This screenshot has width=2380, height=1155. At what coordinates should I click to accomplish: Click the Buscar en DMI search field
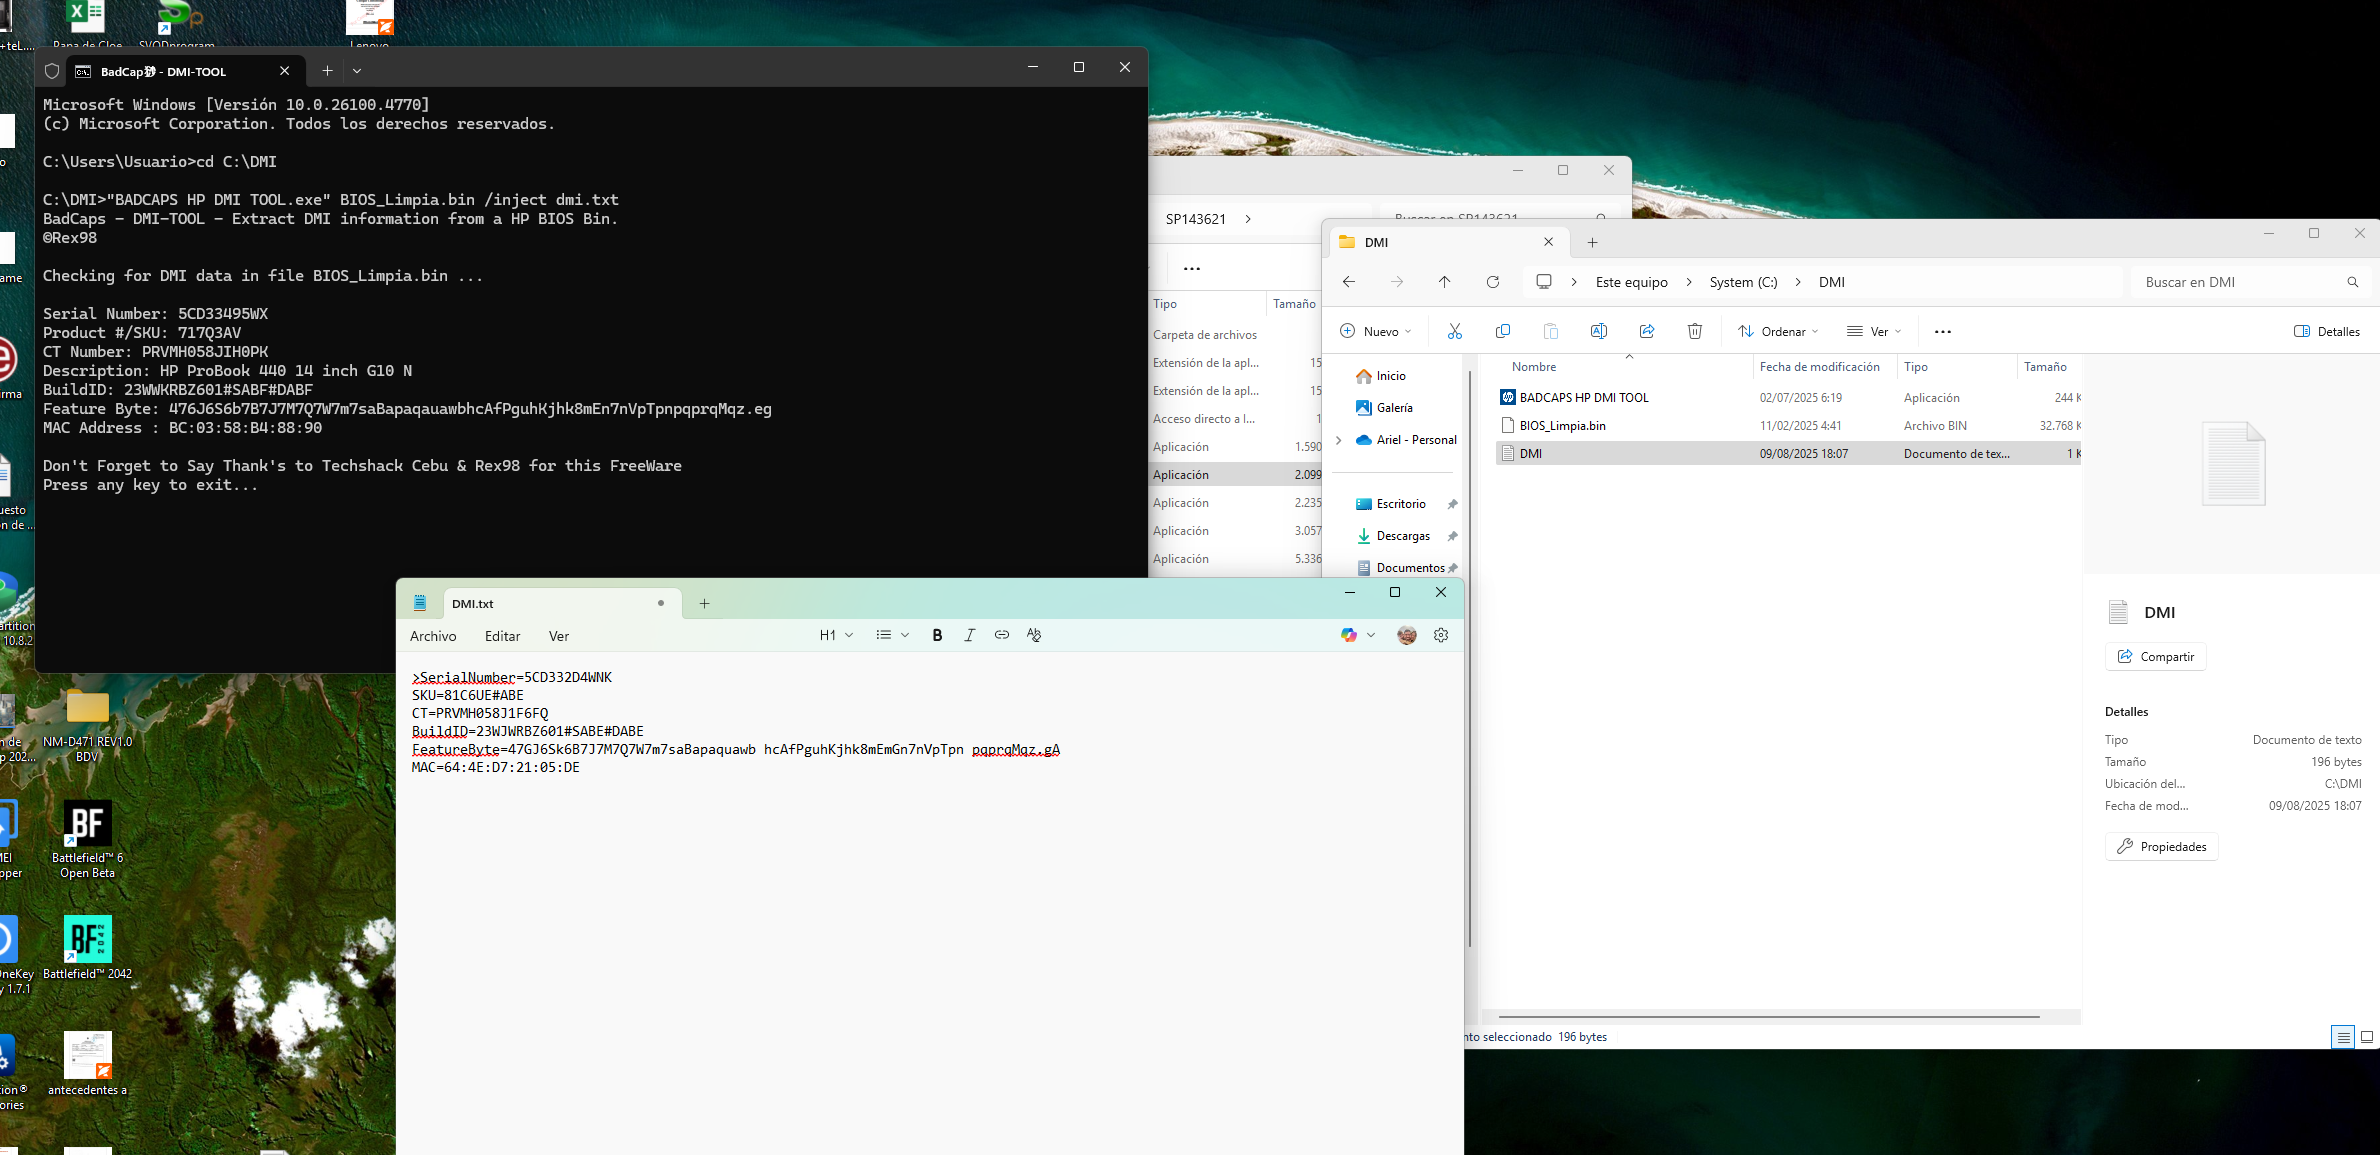pyautogui.click(x=2240, y=282)
